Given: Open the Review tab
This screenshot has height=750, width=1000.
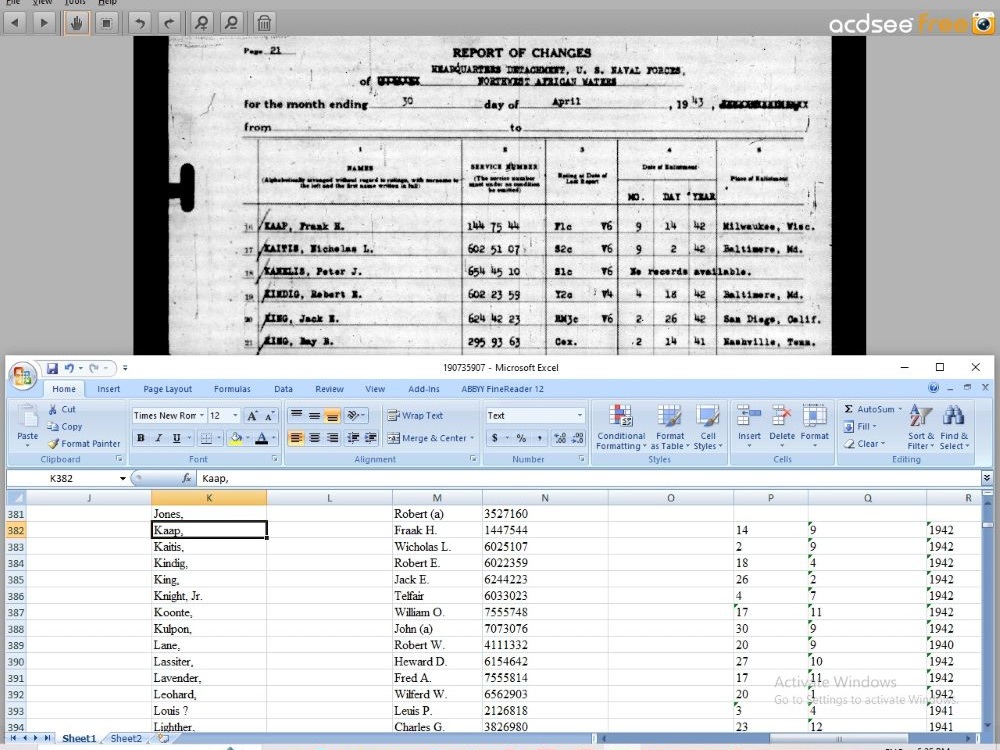Looking at the screenshot, I should (329, 389).
